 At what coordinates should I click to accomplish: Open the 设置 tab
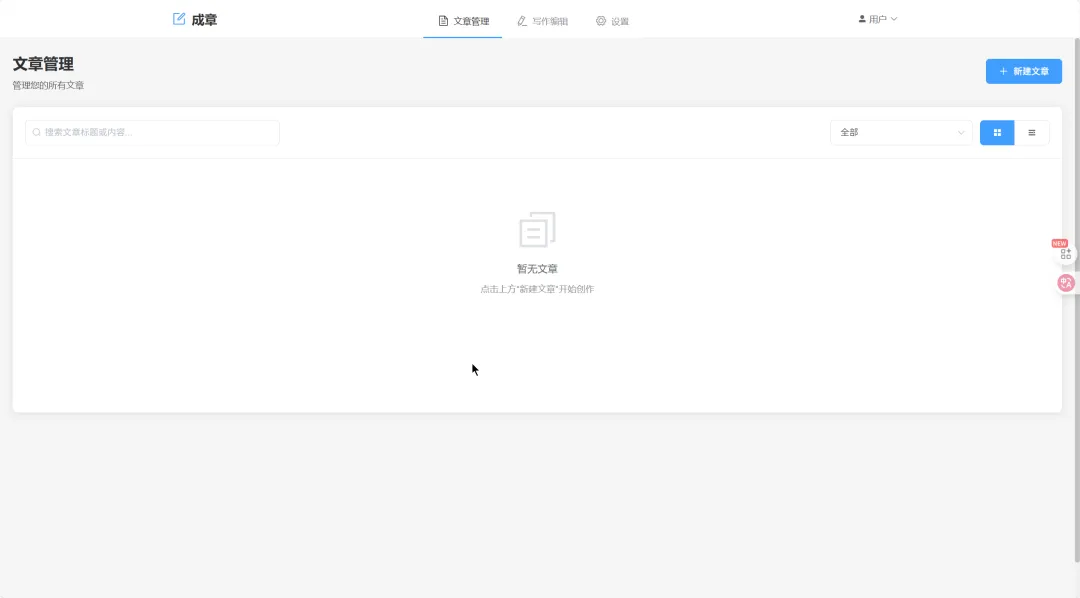pos(612,21)
